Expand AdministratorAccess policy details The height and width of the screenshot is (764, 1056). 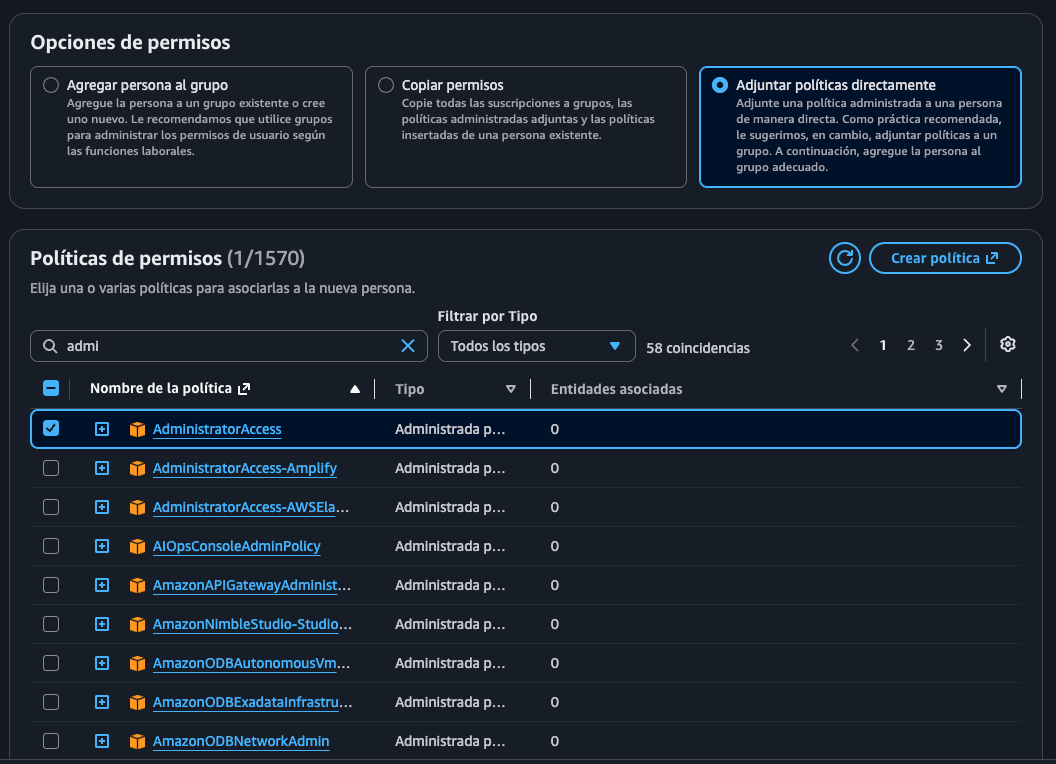point(102,429)
